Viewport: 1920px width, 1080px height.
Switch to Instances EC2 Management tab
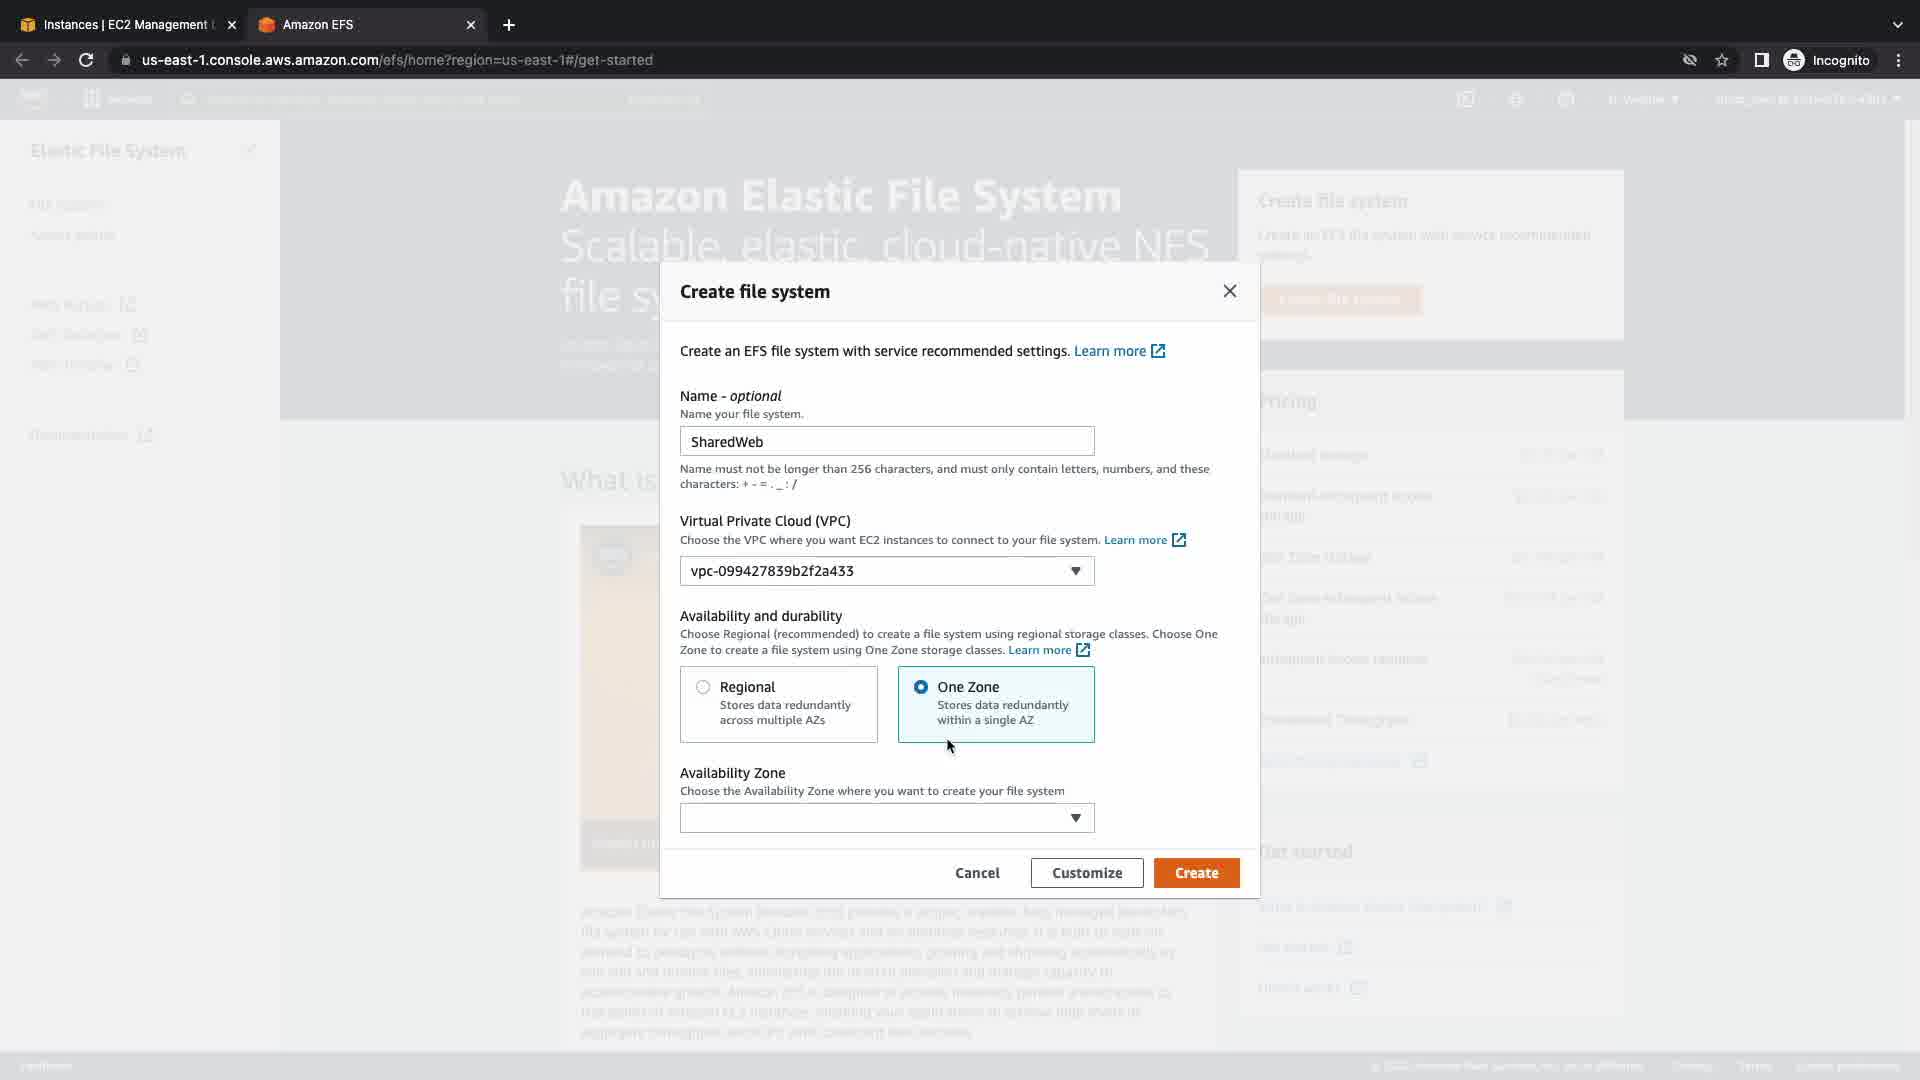pos(125,24)
